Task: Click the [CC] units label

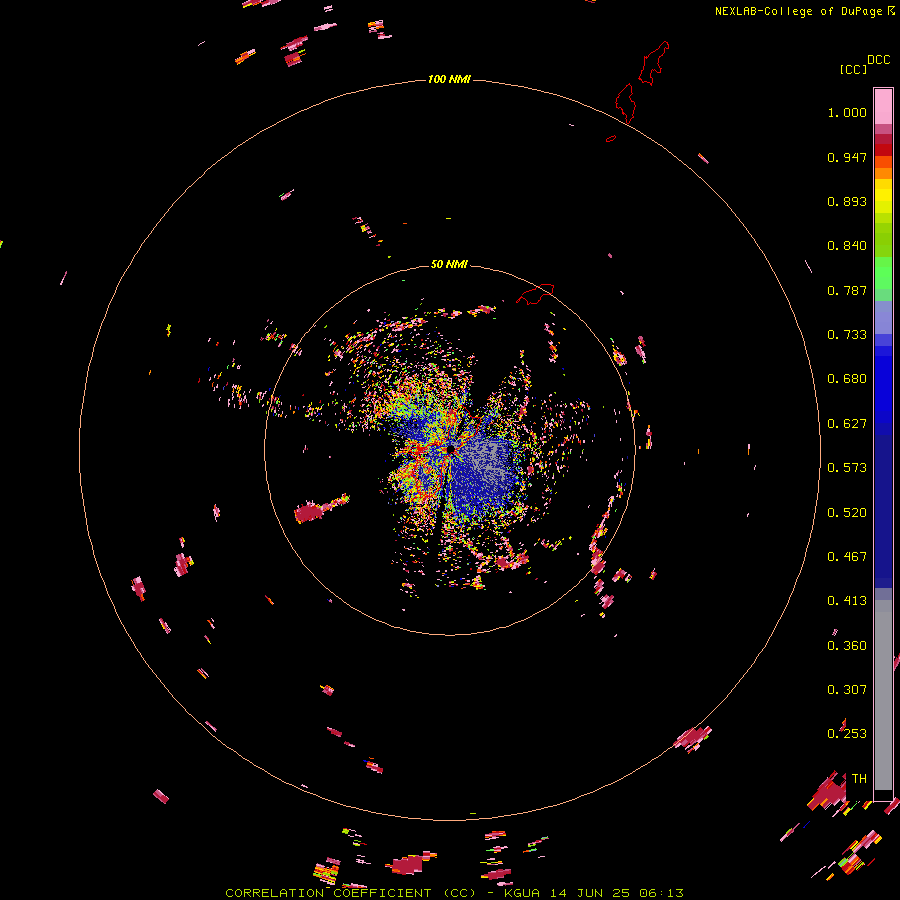Action: (x=853, y=69)
